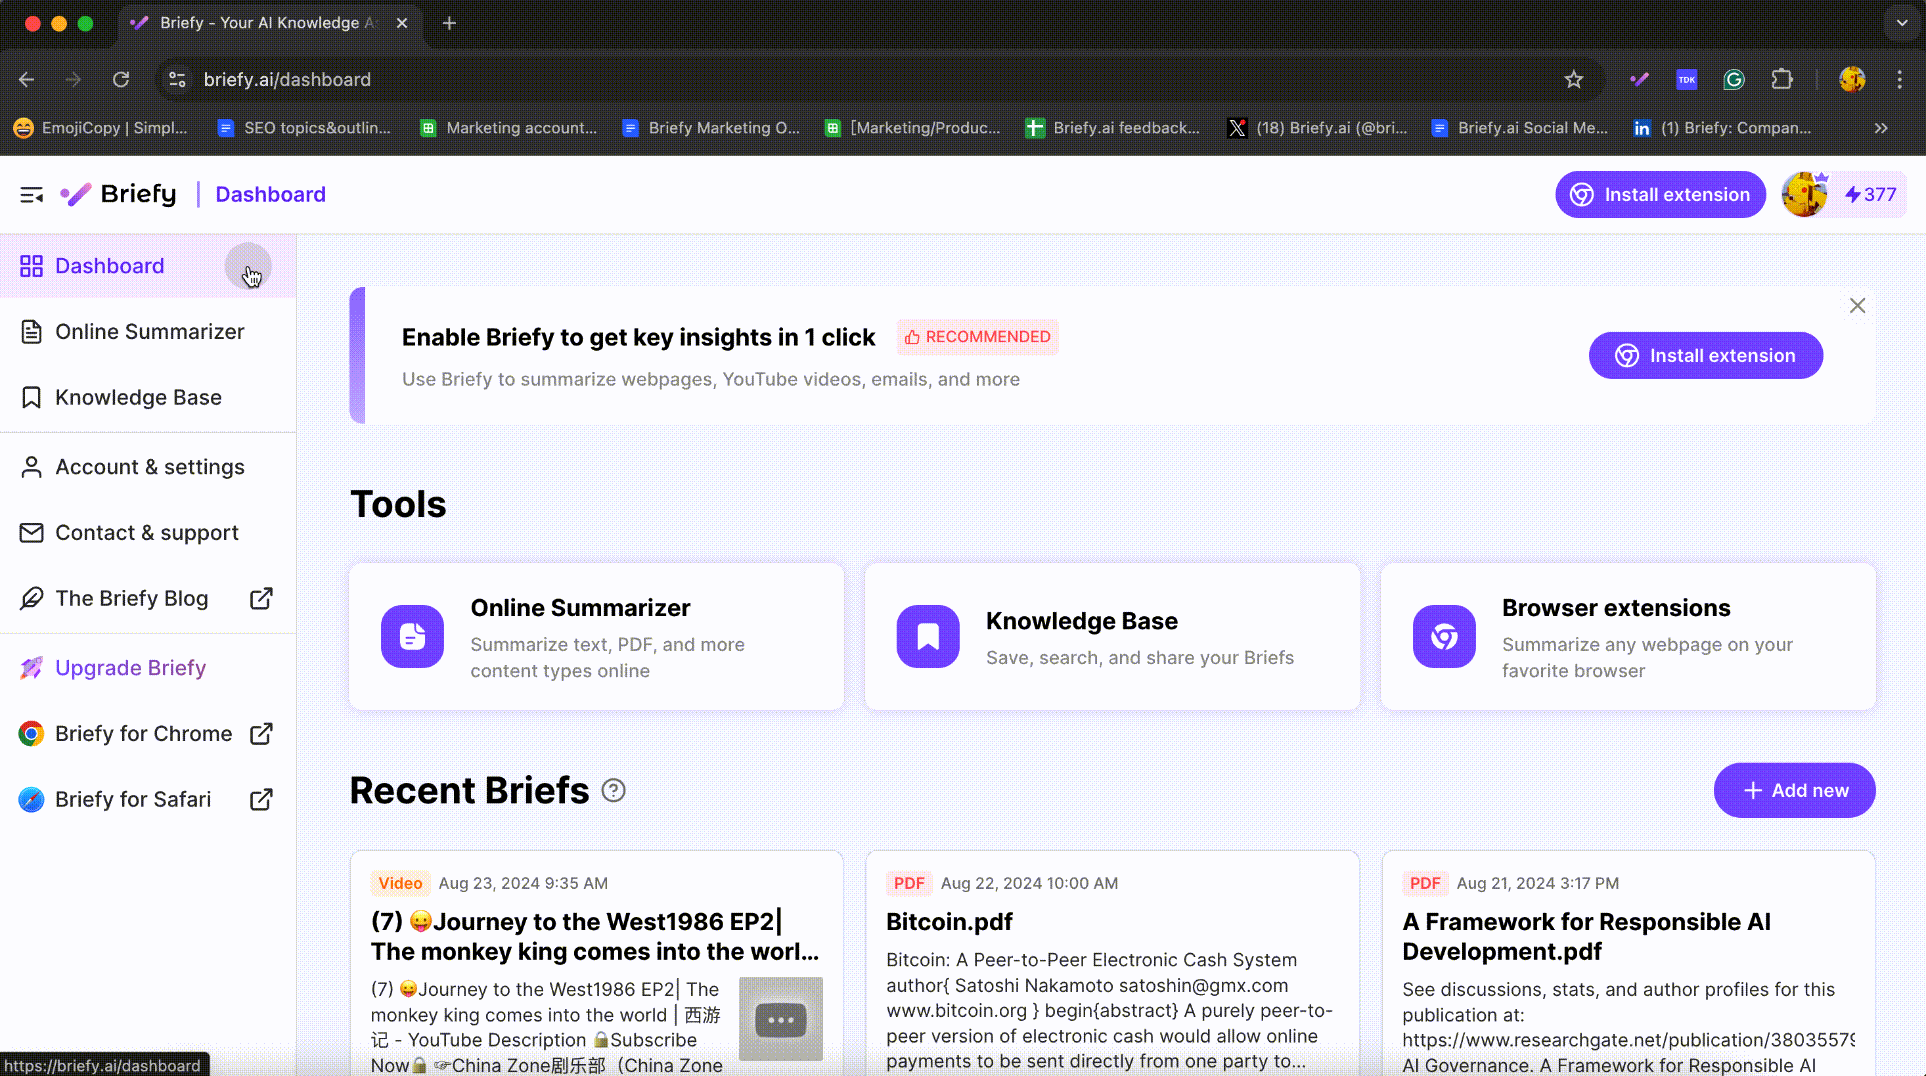Click Install extension in the banner
The width and height of the screenshot is (1926, 1076).
click(x=1705, y=356)
